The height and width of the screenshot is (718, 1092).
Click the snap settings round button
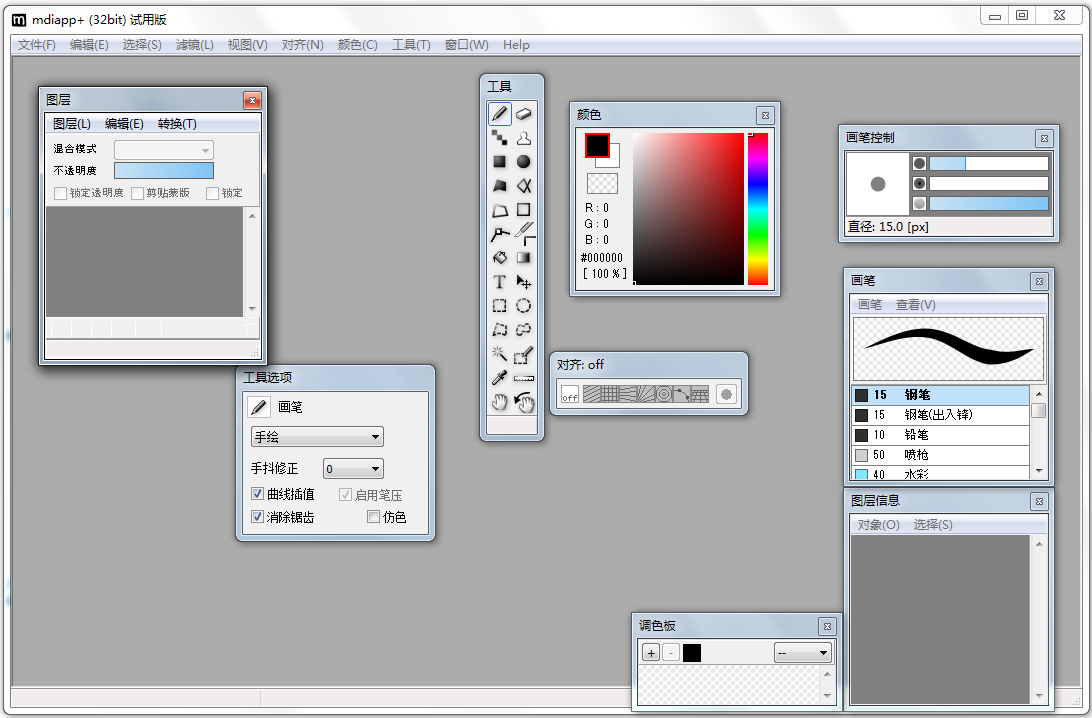coord(726,395)
